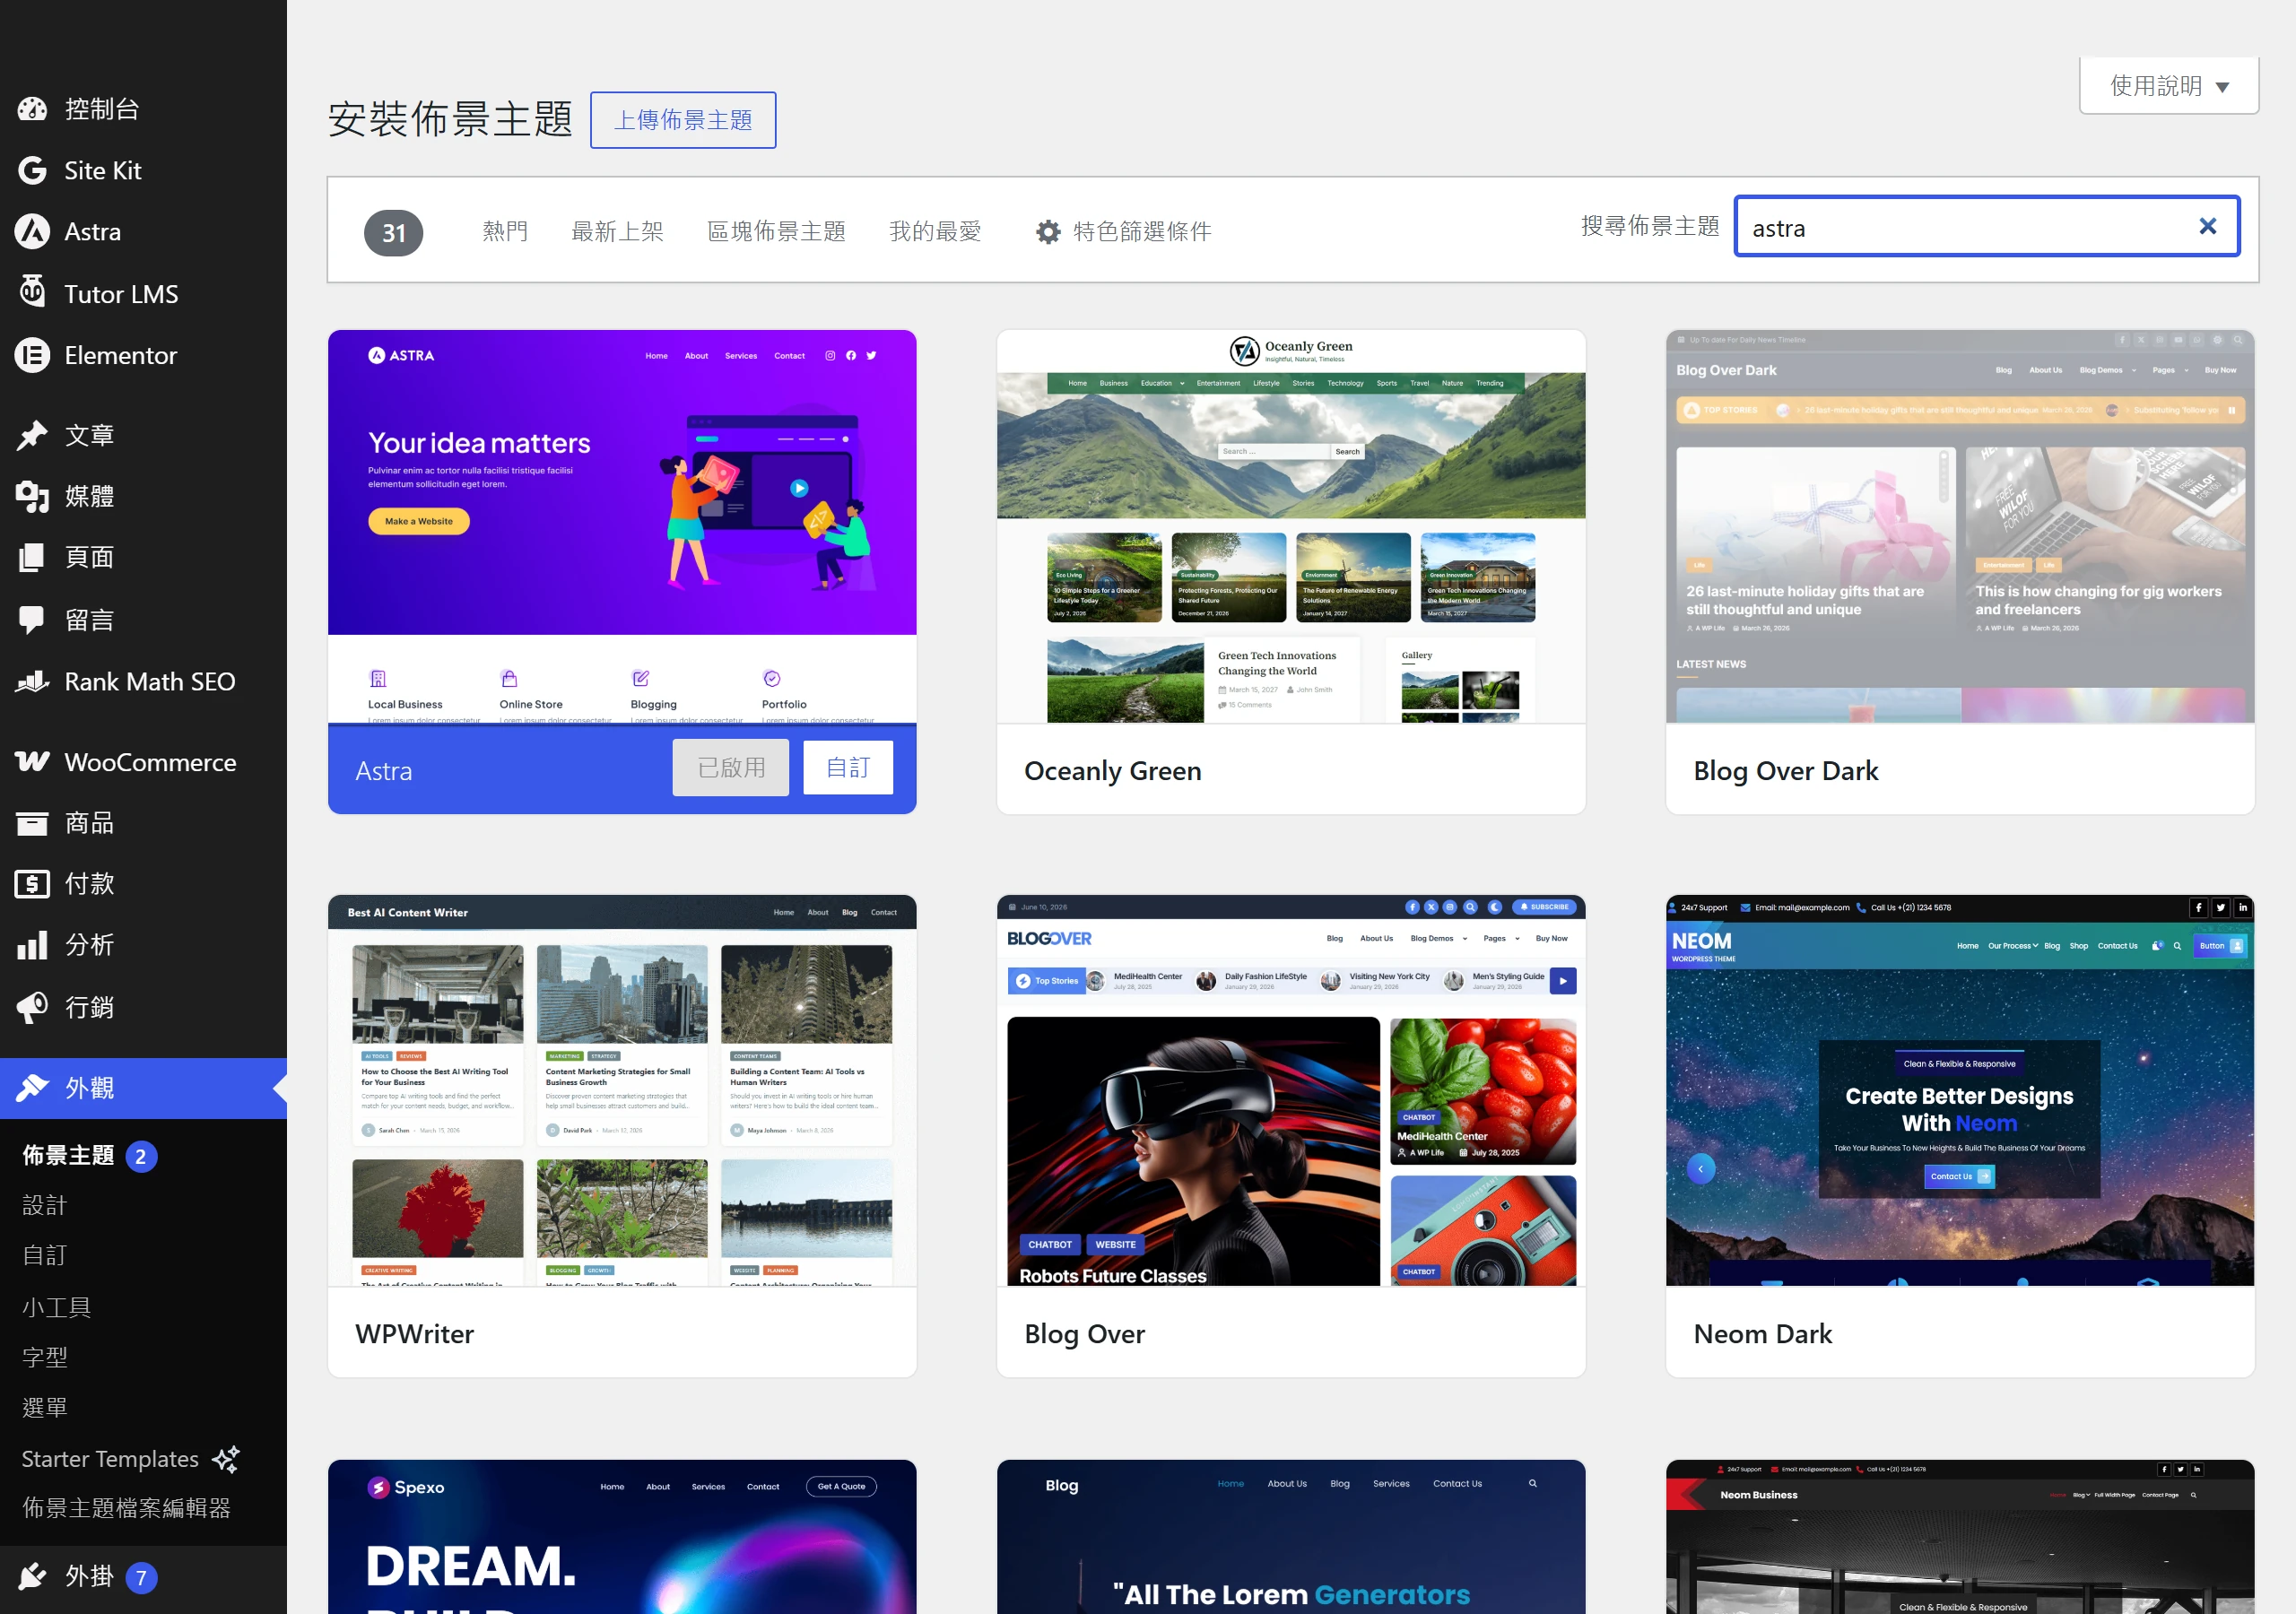Screen dimensions: 2296x1614
Task: Click the disabled 已啟用 button on Astra
Action: coord(731,767)
